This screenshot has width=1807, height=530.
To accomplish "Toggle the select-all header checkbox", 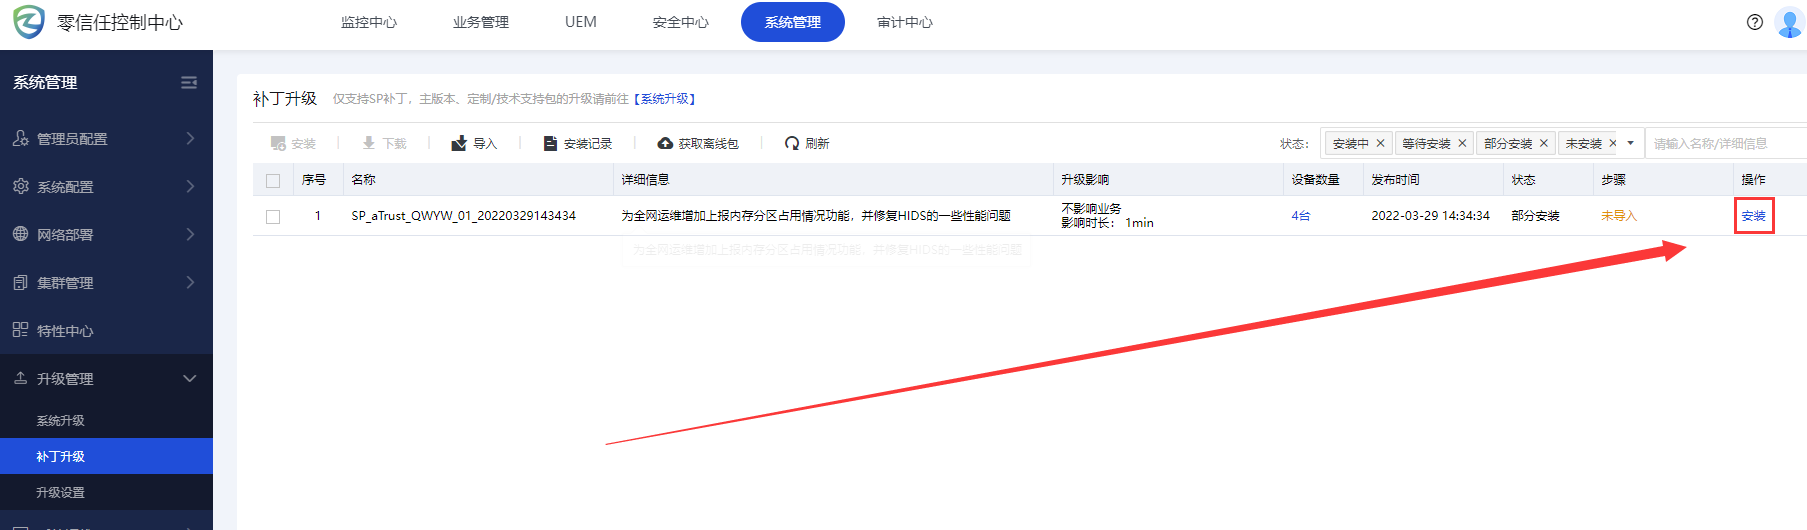I will pos(273,181).
